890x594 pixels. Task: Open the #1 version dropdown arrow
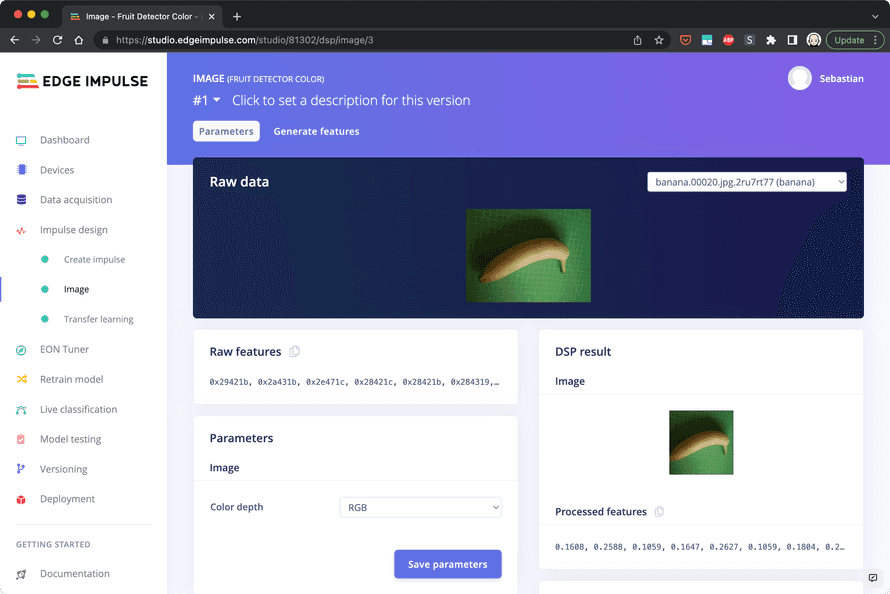216,100
